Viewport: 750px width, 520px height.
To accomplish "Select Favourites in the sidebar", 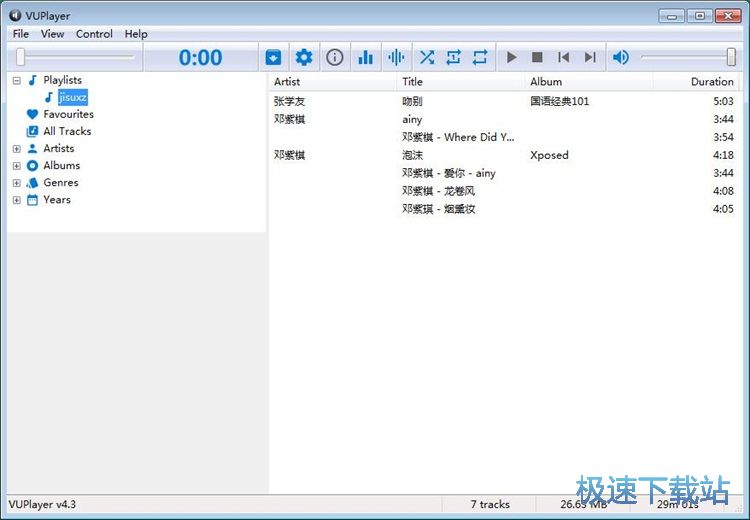I will (x=68, y=114).
